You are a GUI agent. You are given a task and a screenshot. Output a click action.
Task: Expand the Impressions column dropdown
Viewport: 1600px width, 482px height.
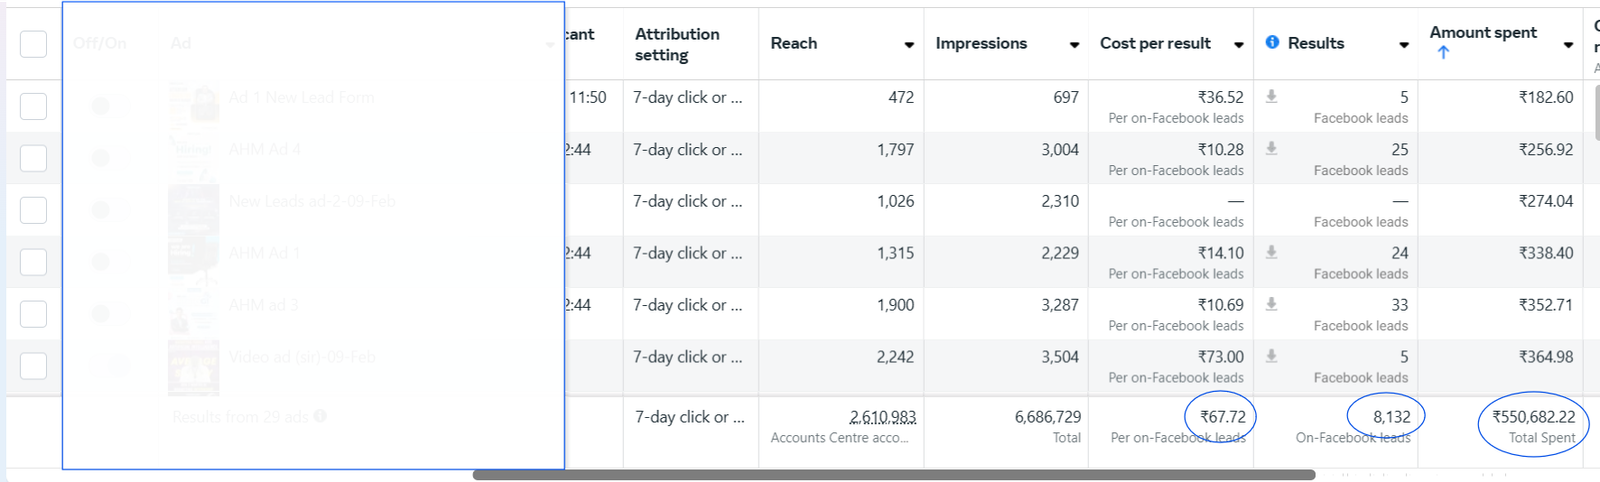1074,45
